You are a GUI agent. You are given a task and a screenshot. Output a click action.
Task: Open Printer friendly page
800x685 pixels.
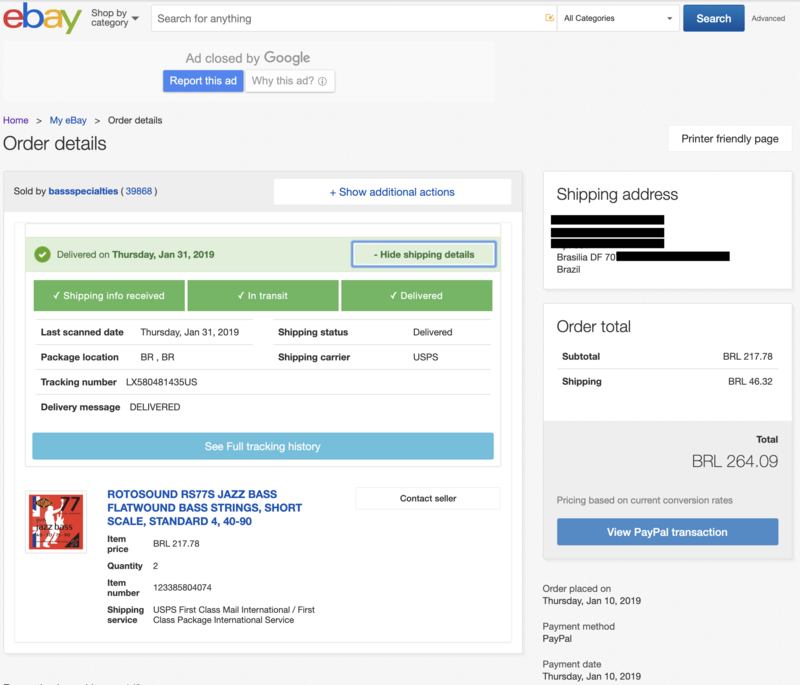pyautogui.click(x=730, y=139)
